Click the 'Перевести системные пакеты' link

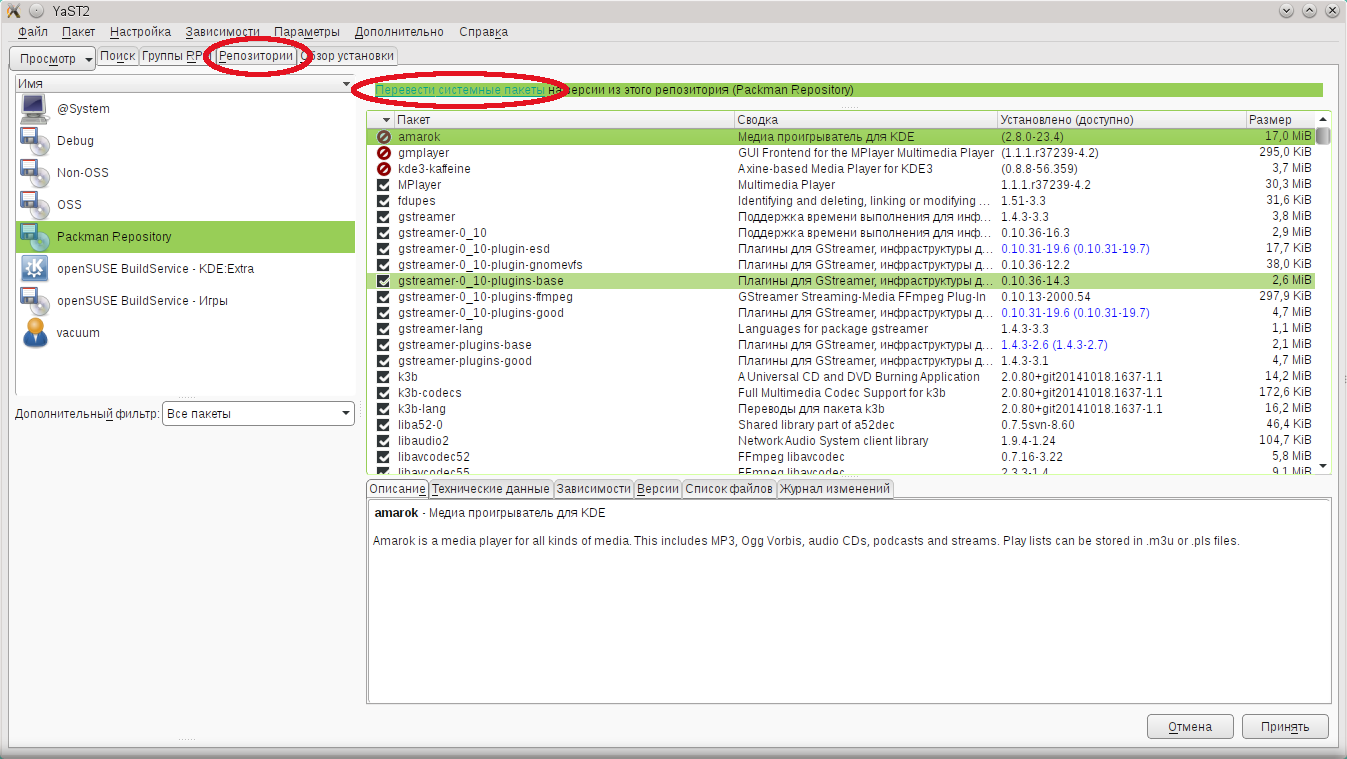pos(460,90)
